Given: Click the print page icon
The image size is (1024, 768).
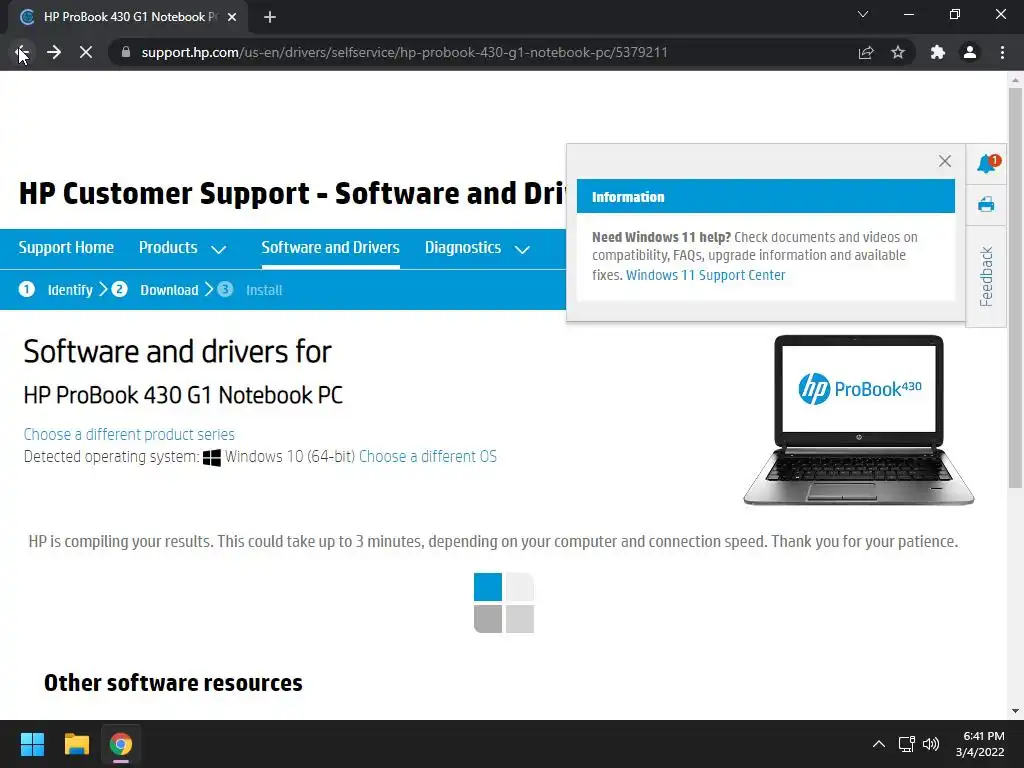Looking at the screenshot, I should [986, 205].
